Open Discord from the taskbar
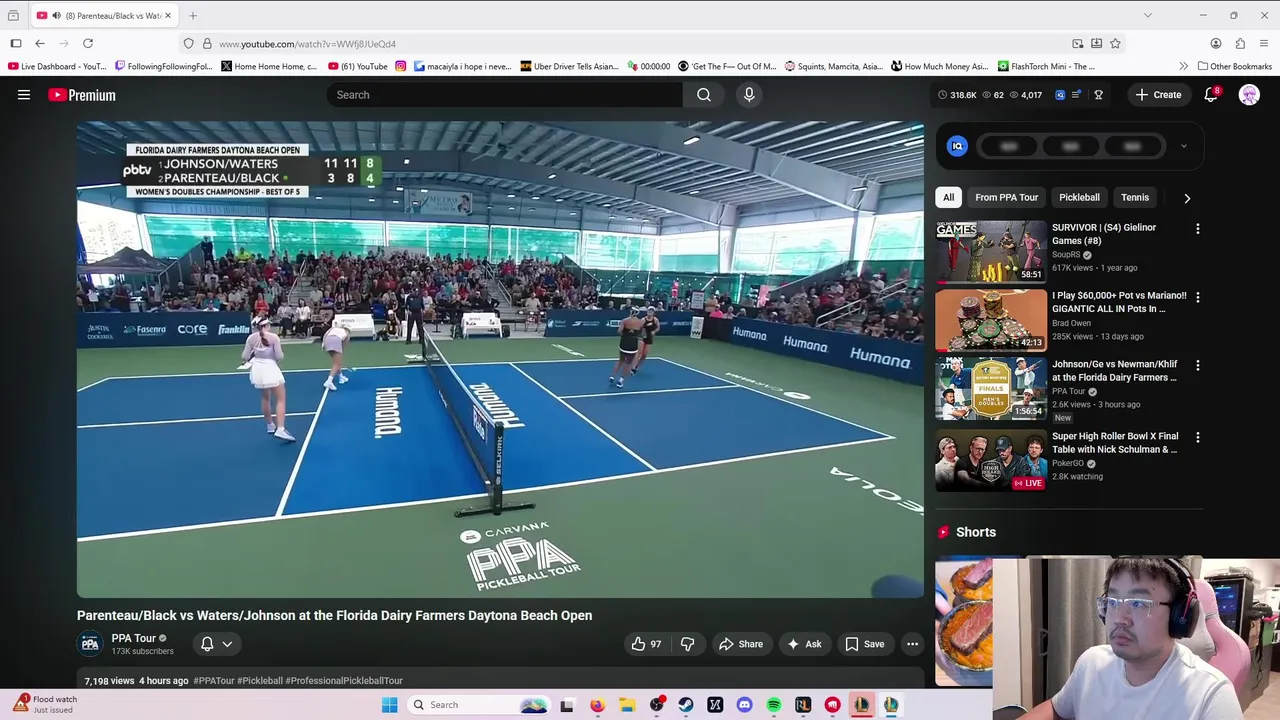Viewport: 1280px width, 720px height. tap(744, 705)
